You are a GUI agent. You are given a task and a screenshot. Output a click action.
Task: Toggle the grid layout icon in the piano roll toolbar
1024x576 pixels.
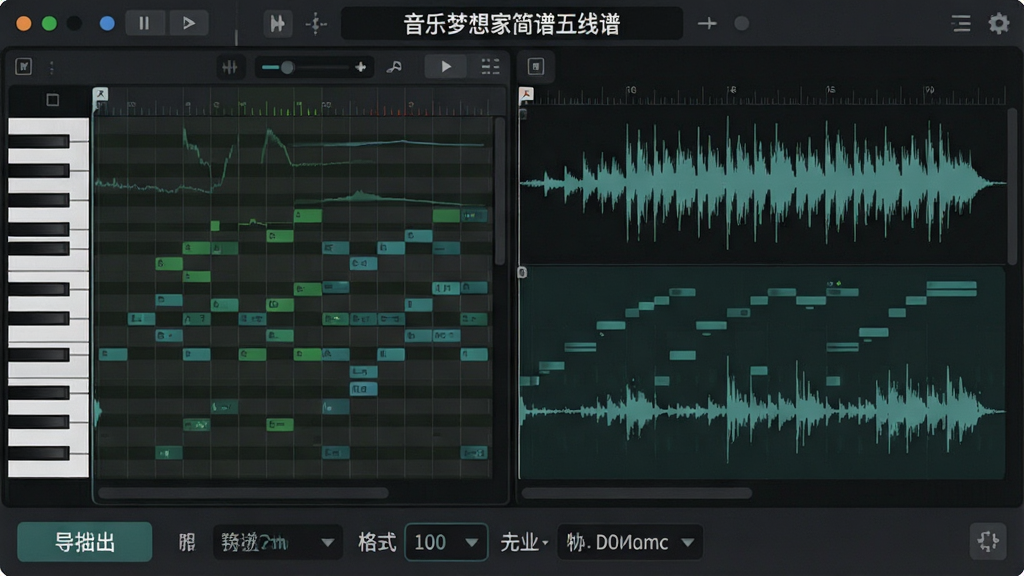[490, 67]
